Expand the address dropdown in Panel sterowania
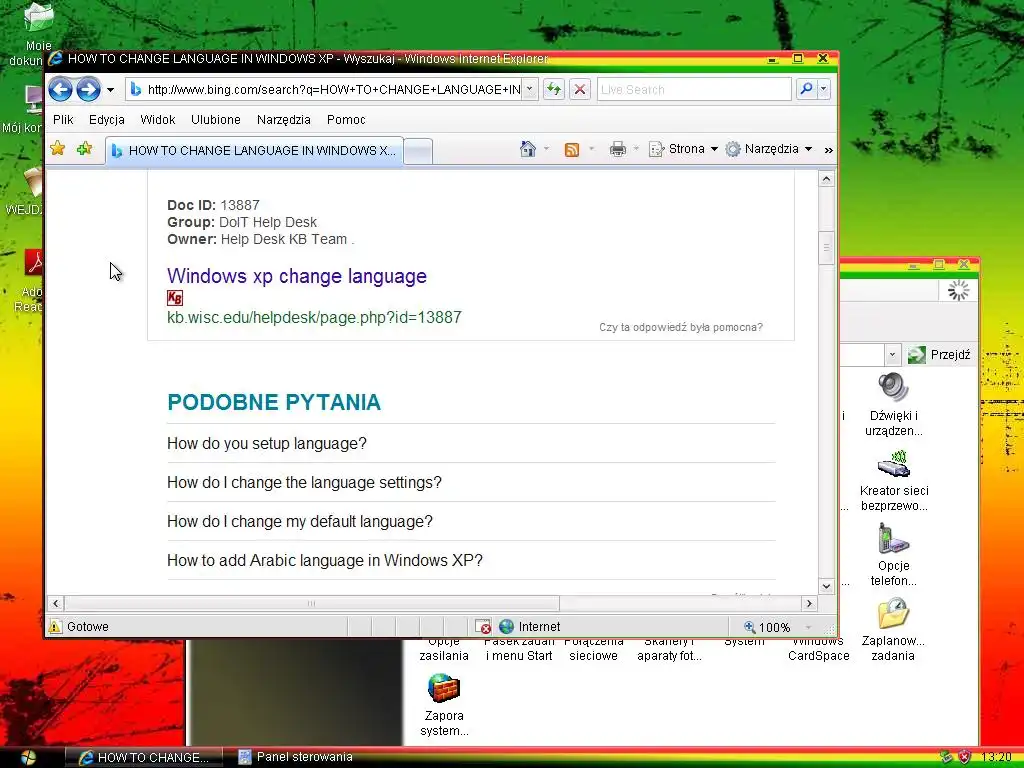1024x768 pixels. pos(892,355)
